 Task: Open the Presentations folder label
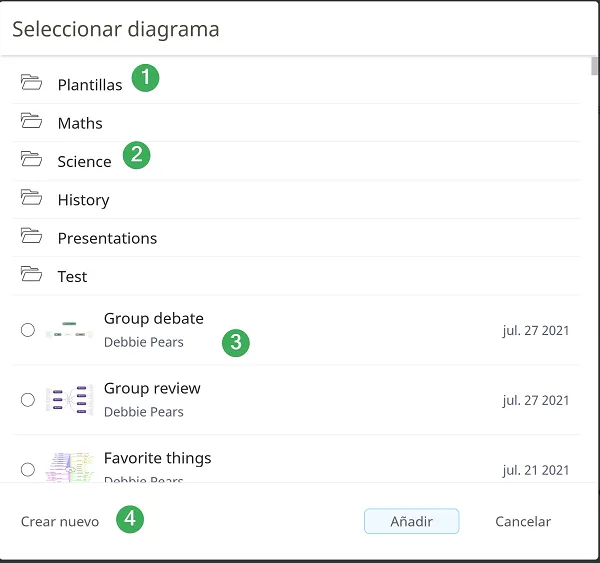[x=107, y=238]
